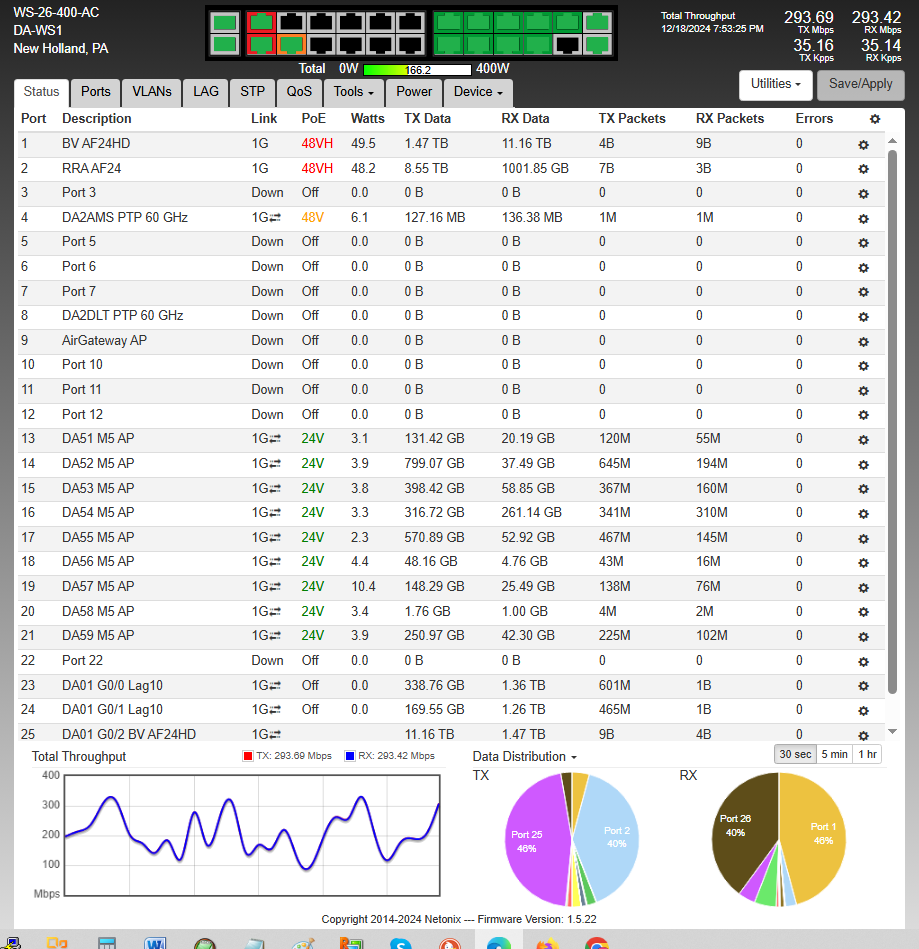Image resolution: width=919 pixels, height=949 pixels.
Task: Select the 30 sec graph interval
Action: [x=796, y=755]
